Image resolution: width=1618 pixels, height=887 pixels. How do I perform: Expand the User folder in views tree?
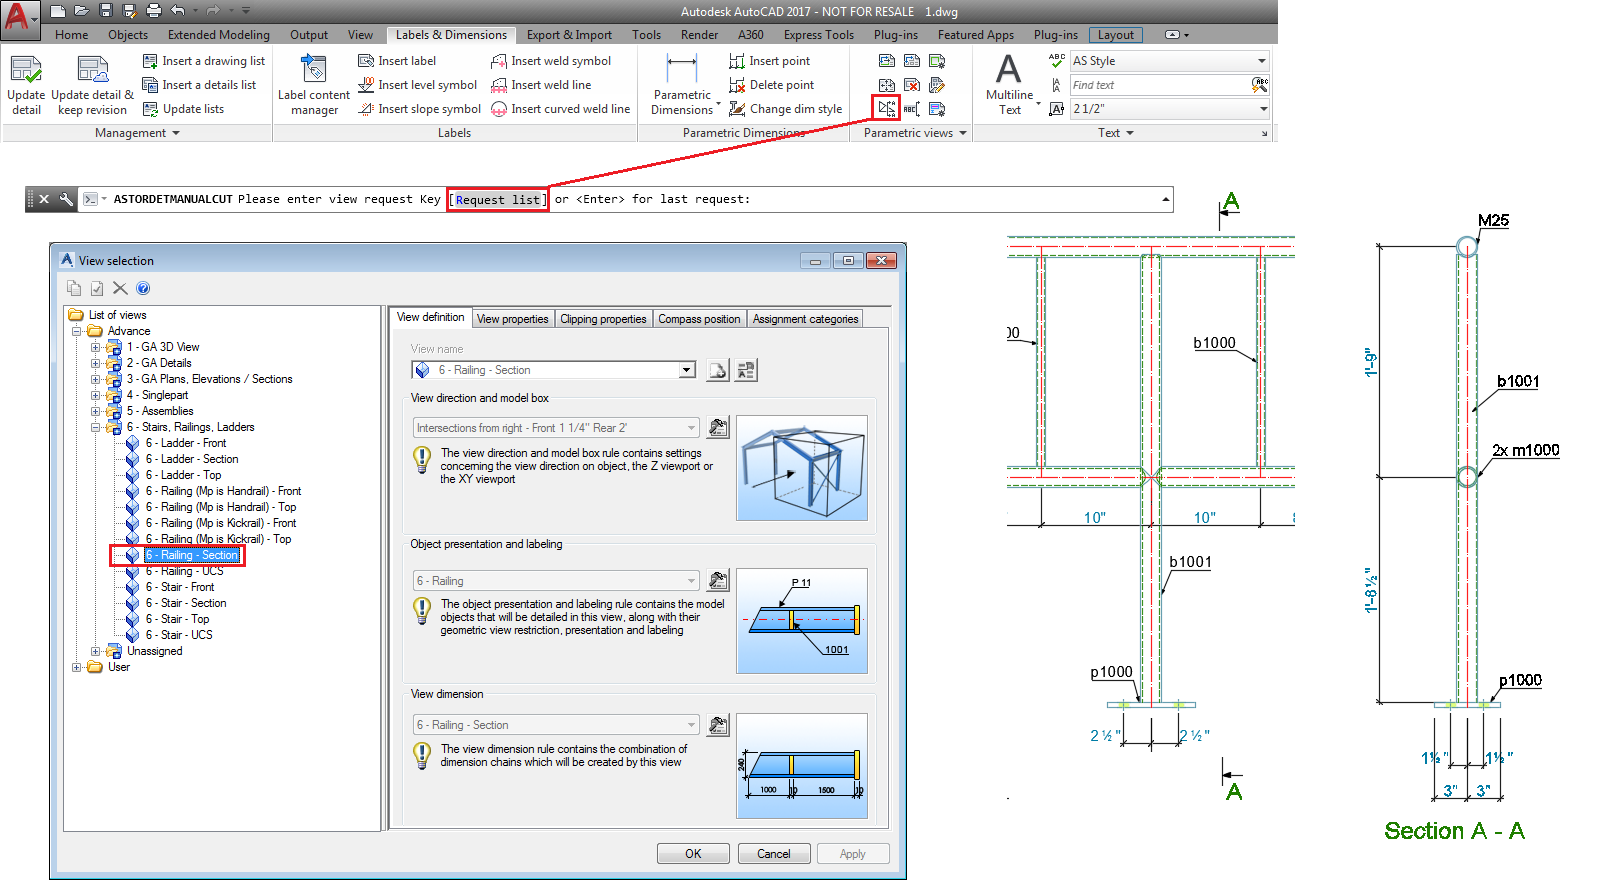pos(77,667)
